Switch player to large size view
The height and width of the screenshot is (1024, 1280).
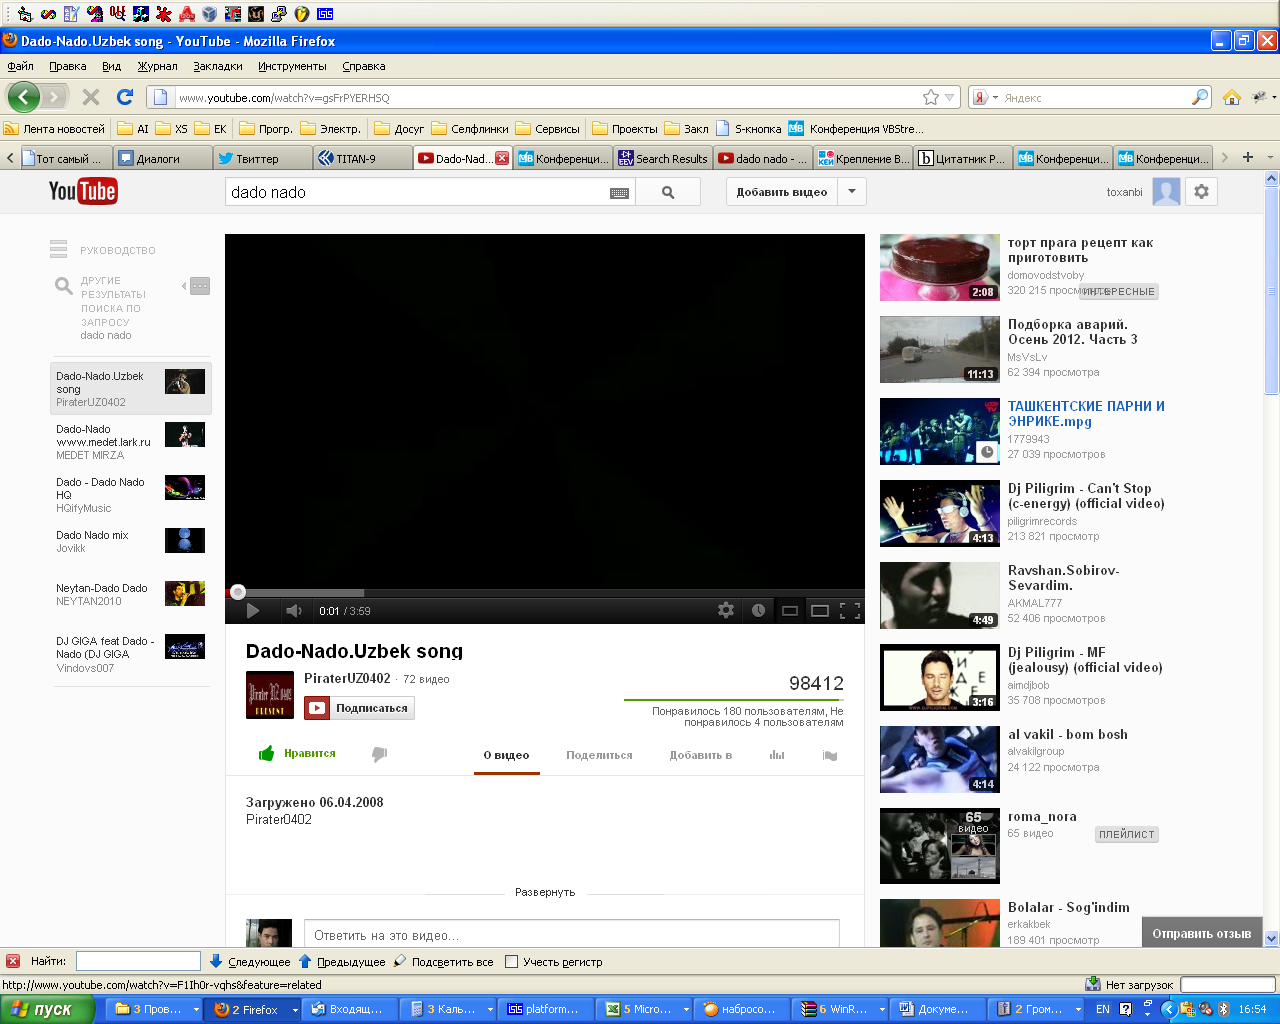pos(820,611)
